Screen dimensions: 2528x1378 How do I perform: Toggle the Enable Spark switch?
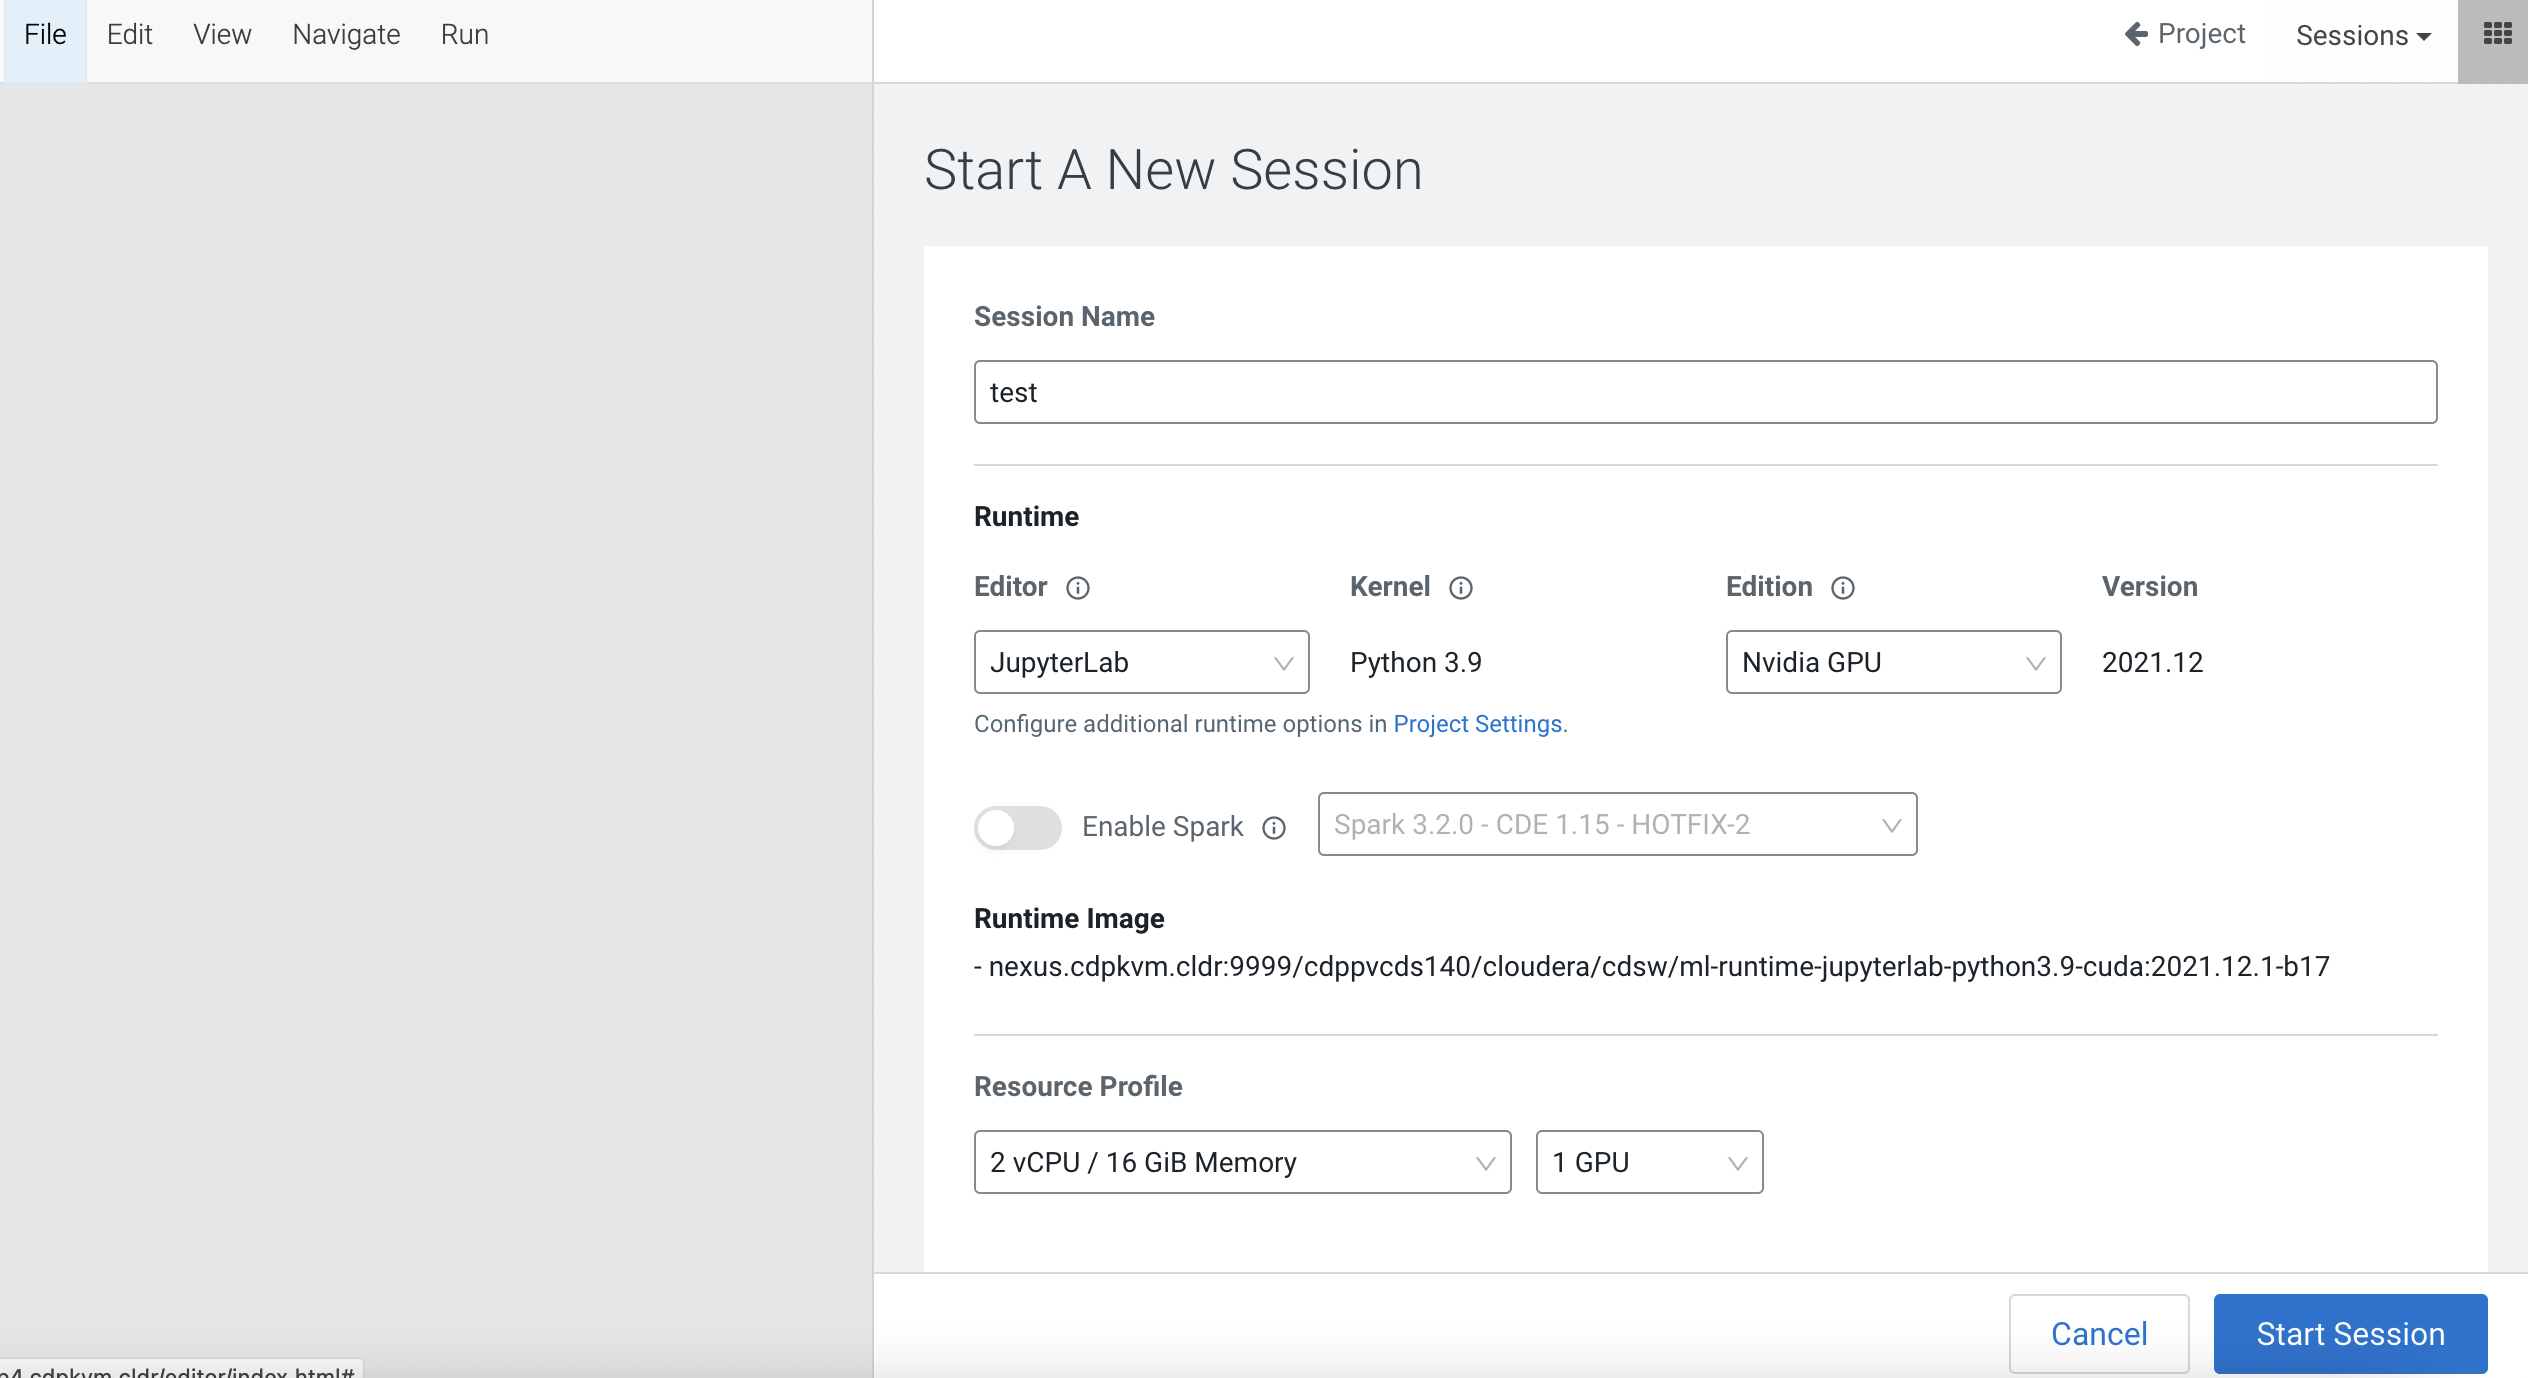tap(1017, 827)
